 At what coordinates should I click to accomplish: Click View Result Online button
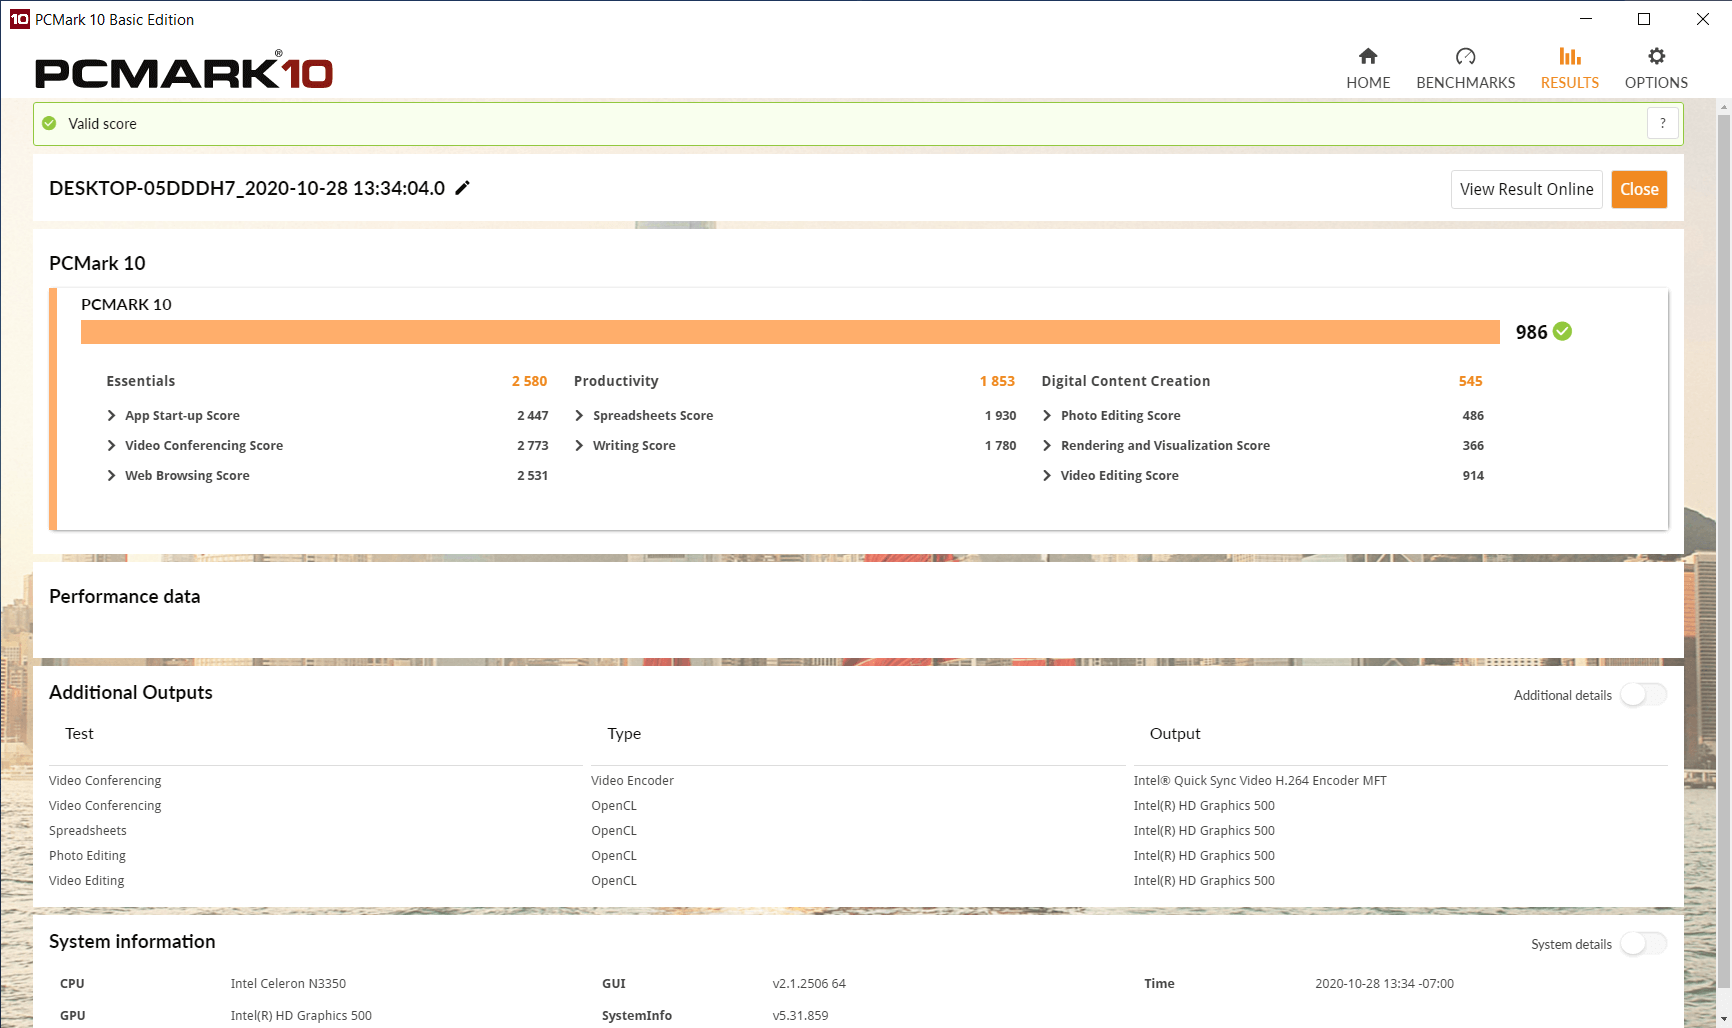(1526, 189)
